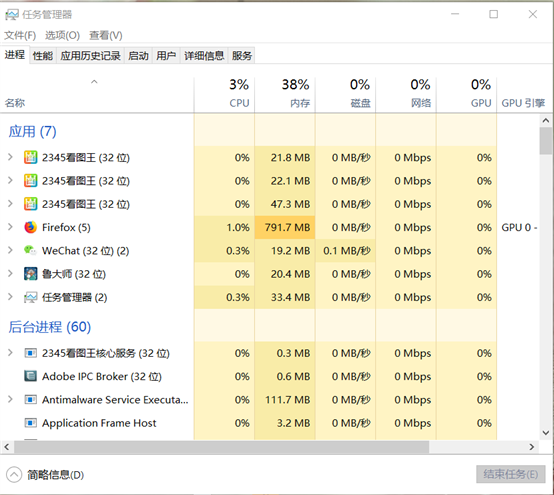554x495 pixels.
Task: Sort processes by the 内存 column header
Action: tap(285, 94)
